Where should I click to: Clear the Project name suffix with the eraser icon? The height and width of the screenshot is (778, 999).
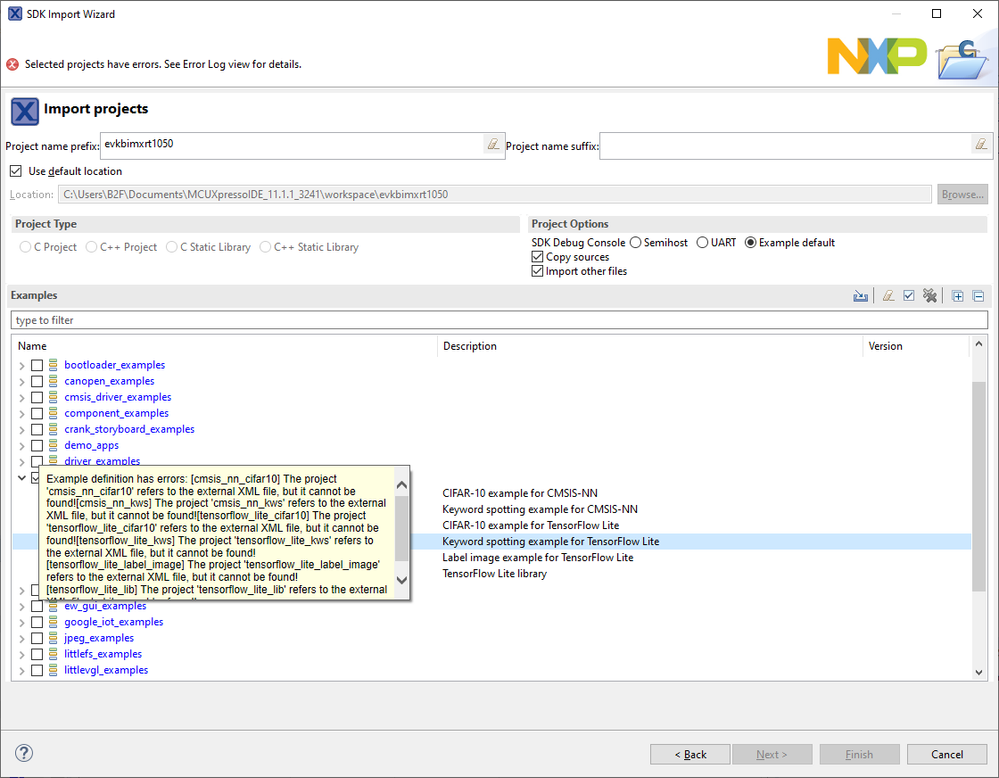pyautogui.click(x=981, y=145)
